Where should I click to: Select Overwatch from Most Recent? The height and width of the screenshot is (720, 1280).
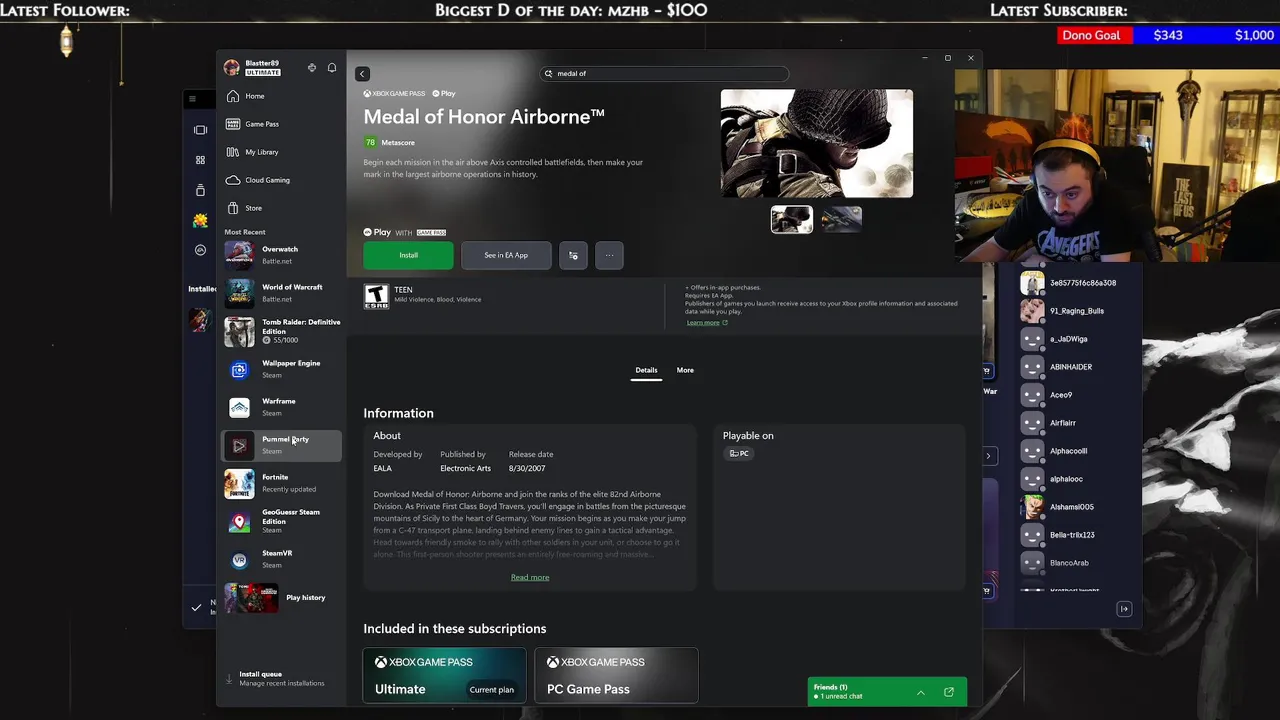click(281, 255)
